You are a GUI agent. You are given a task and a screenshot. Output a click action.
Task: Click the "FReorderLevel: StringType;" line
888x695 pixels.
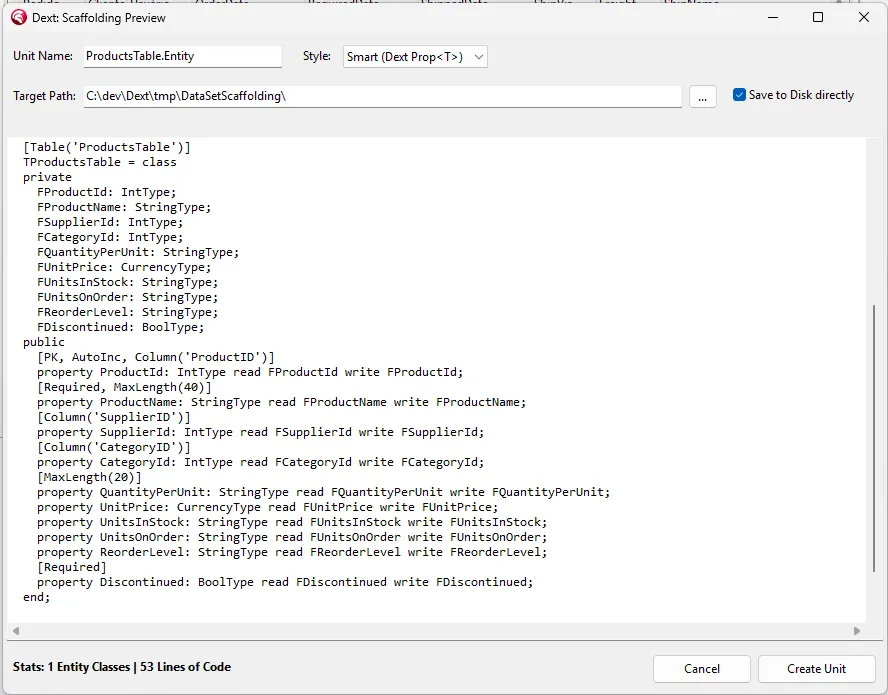tap(127, 313)
